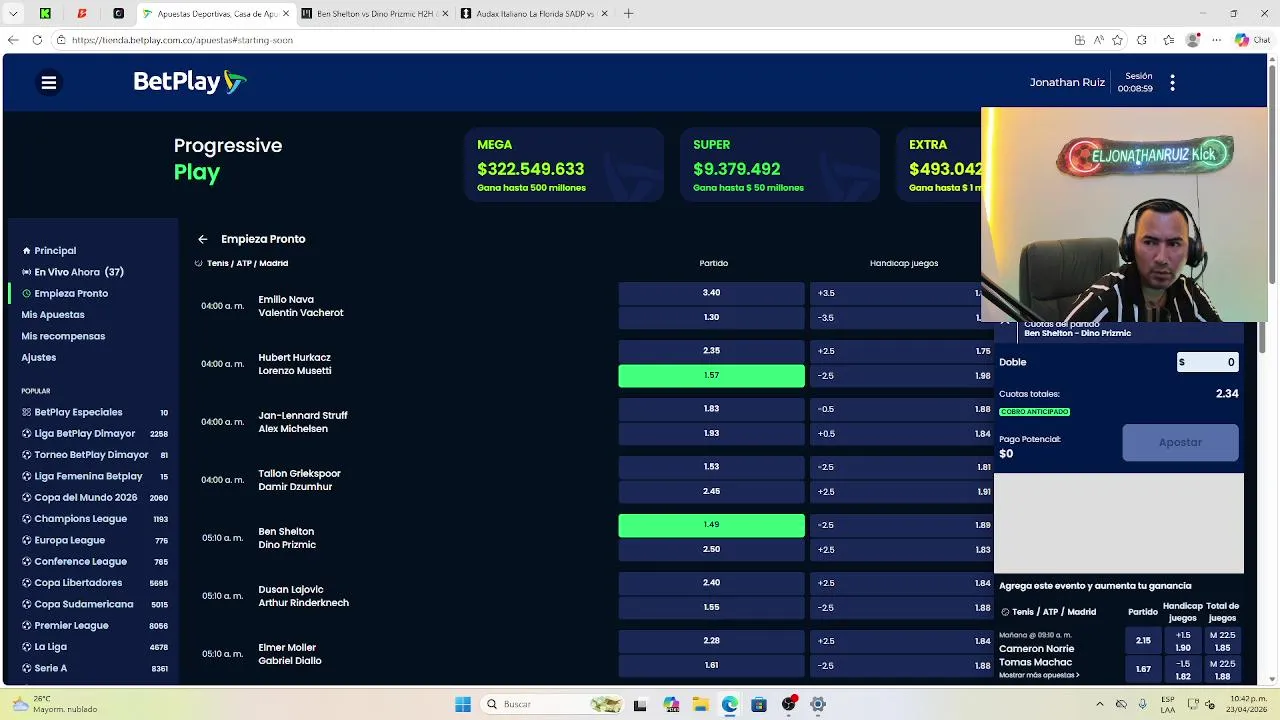Open the browser profile avatar
Viewport: 1280px width, 720px height.
(1192, 40)
